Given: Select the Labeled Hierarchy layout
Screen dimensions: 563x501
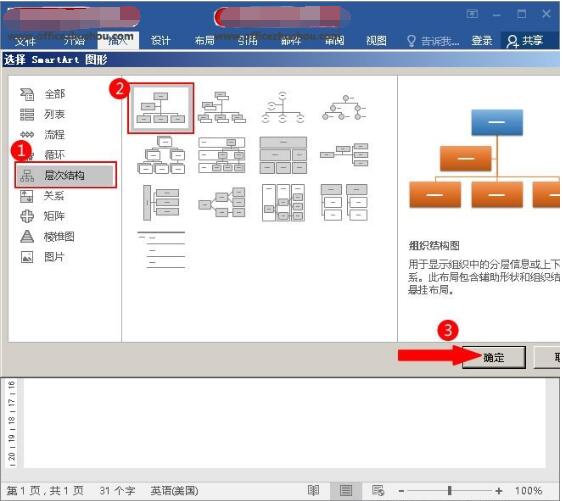Looking at the screenshot, I should coord(222,155).
